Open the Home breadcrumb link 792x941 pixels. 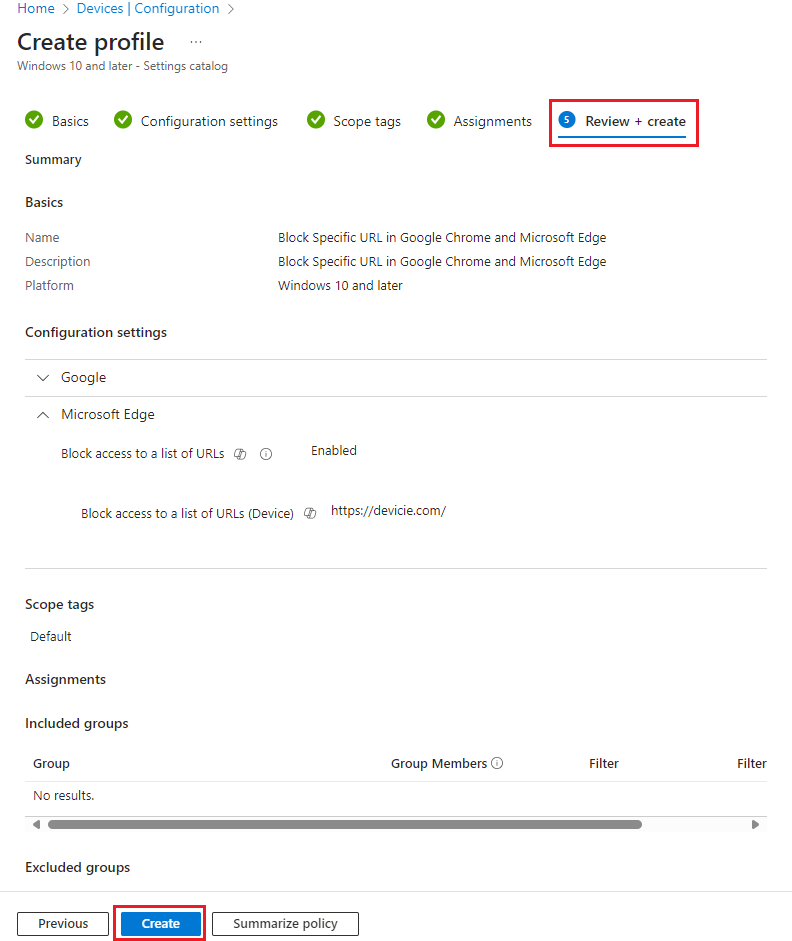(x=36, y=9)
